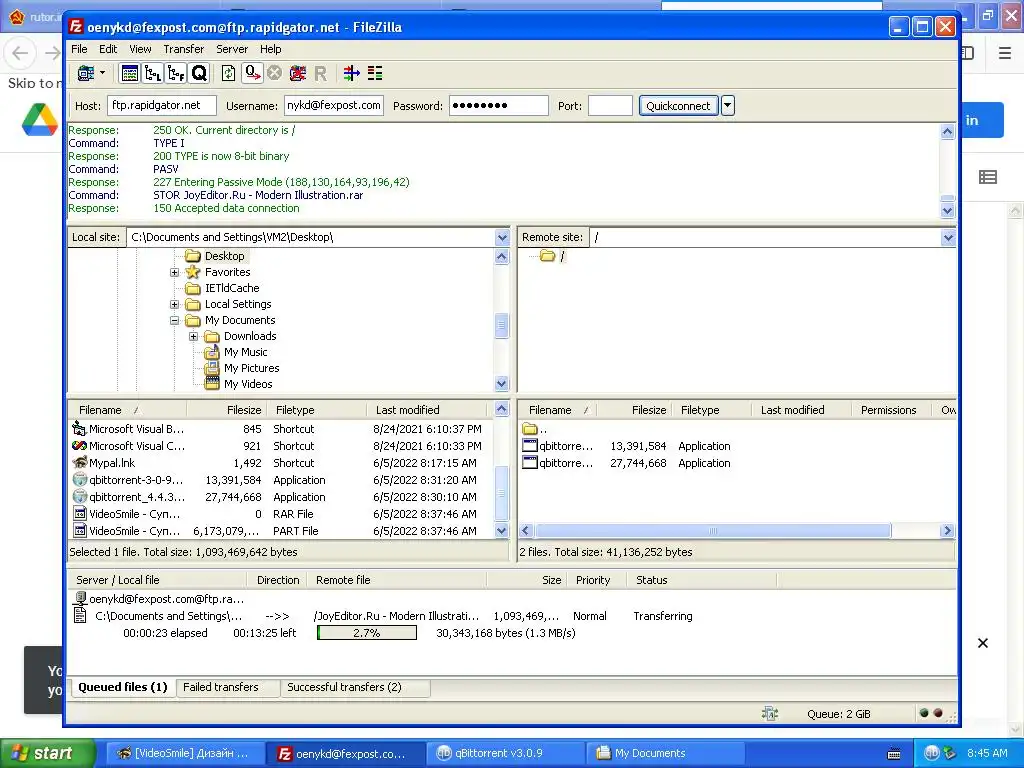Select the My Videos folder

point(248,384)
